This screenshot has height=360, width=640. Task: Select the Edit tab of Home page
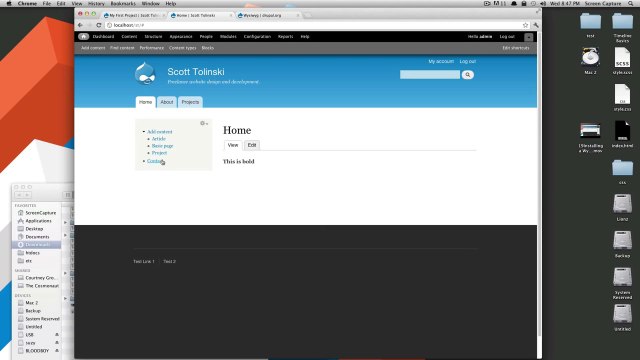tap(252, 145)
